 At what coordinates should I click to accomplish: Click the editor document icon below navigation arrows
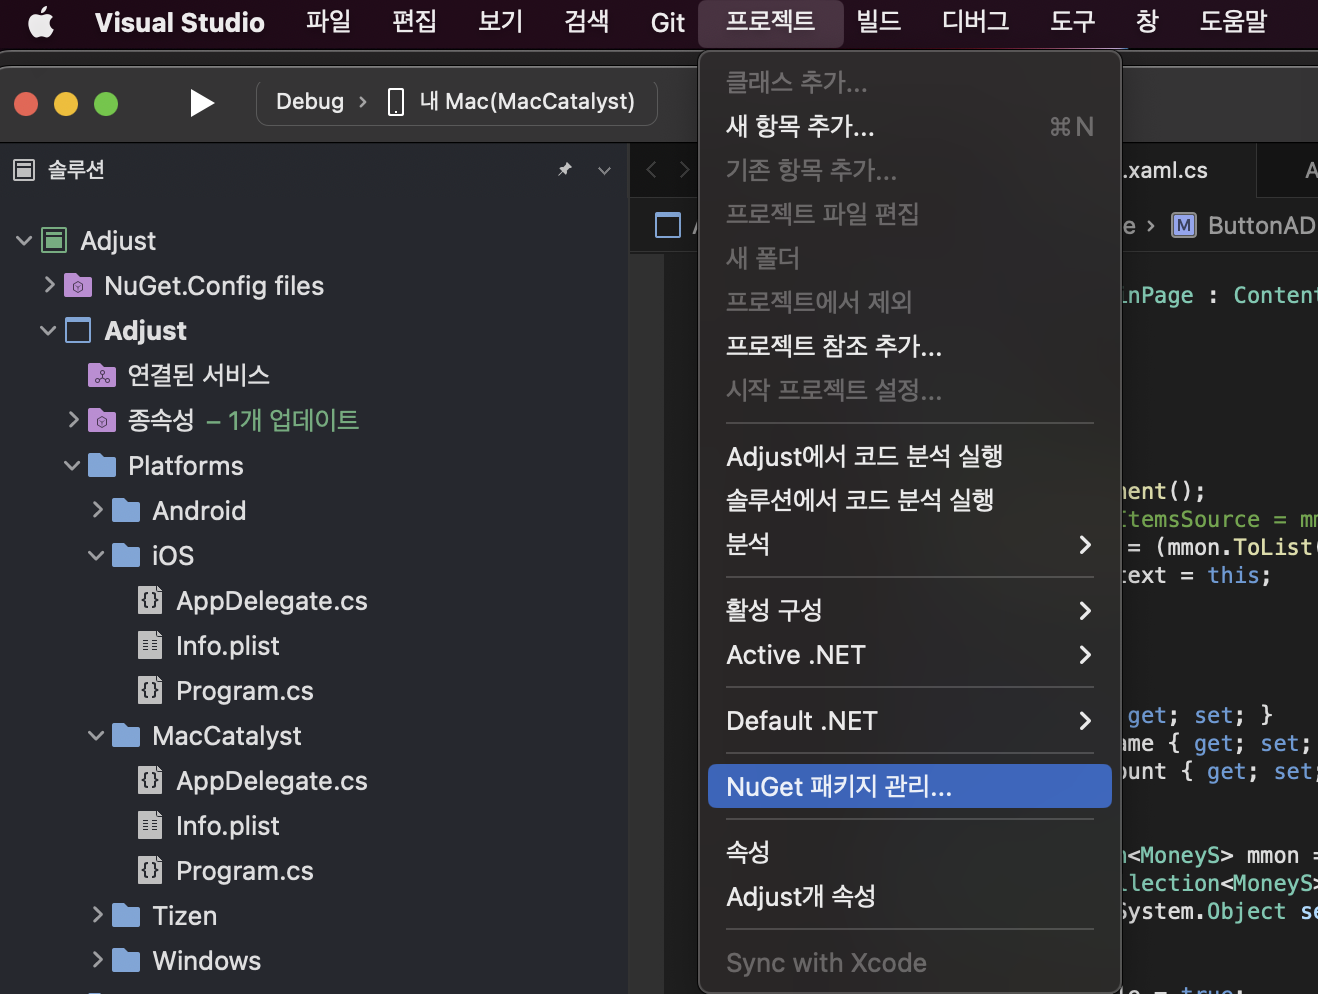[x=668, y=225]
